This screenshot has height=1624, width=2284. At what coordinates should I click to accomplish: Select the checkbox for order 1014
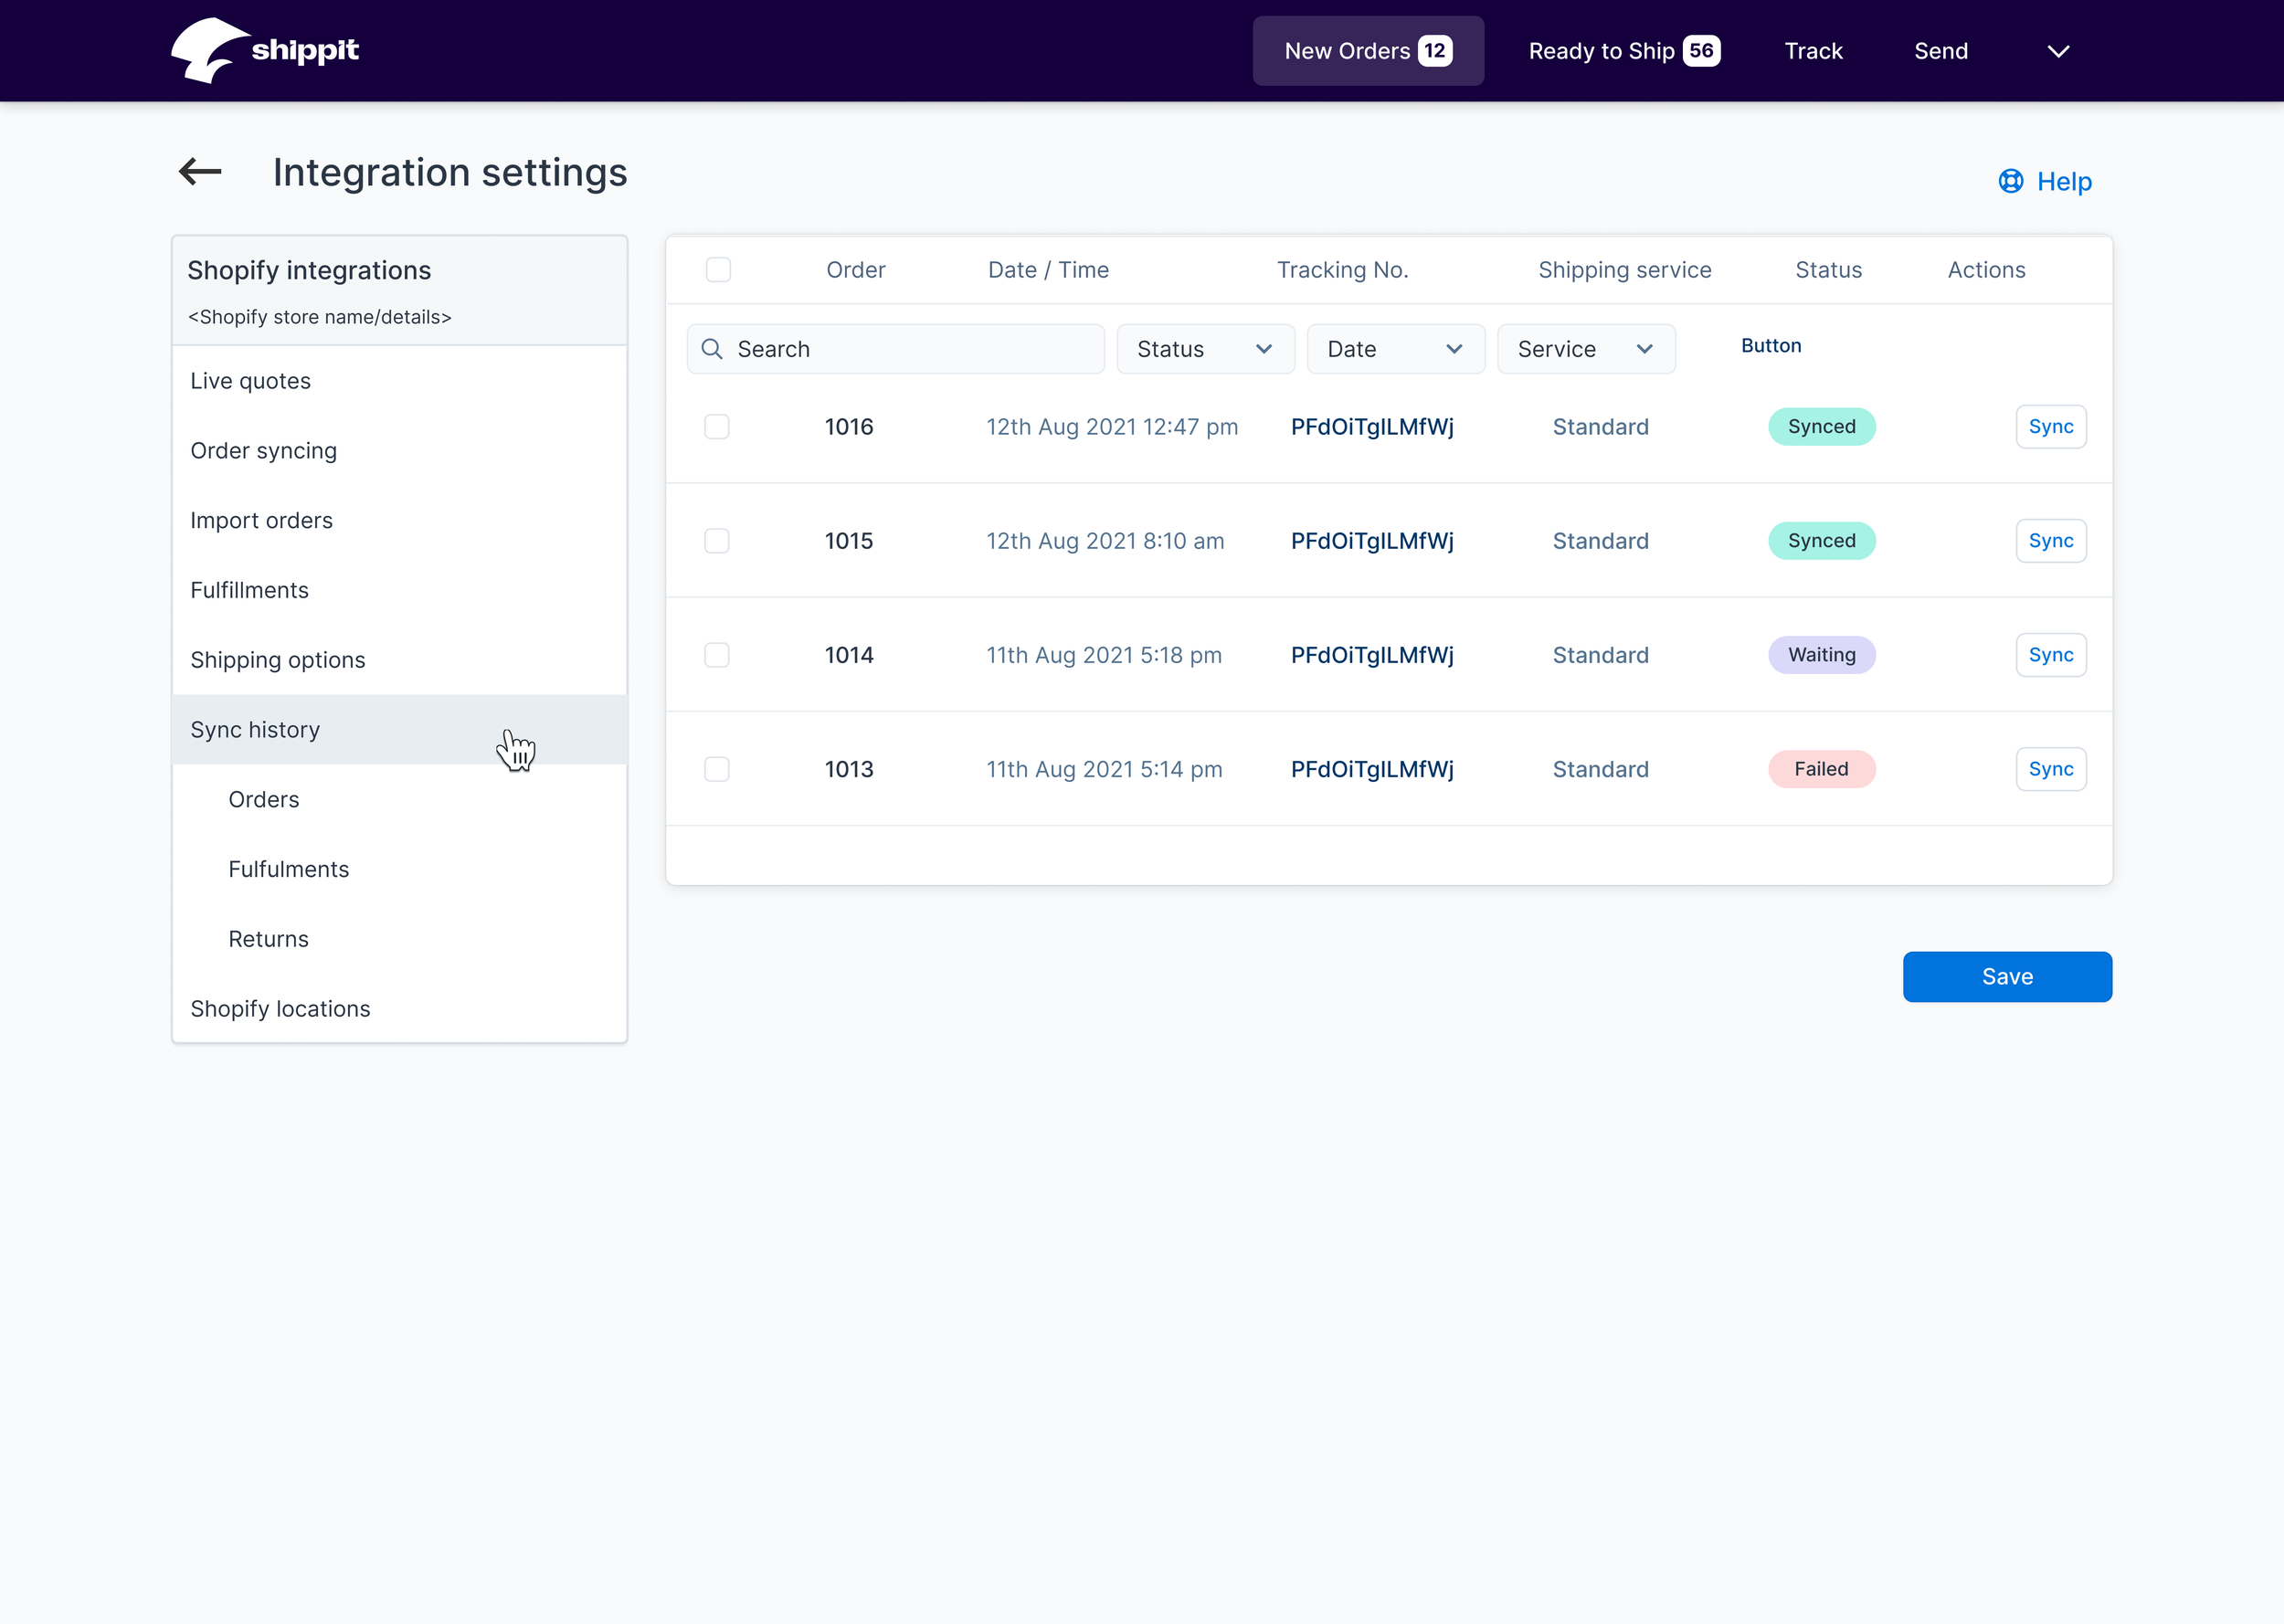point(717,655)
